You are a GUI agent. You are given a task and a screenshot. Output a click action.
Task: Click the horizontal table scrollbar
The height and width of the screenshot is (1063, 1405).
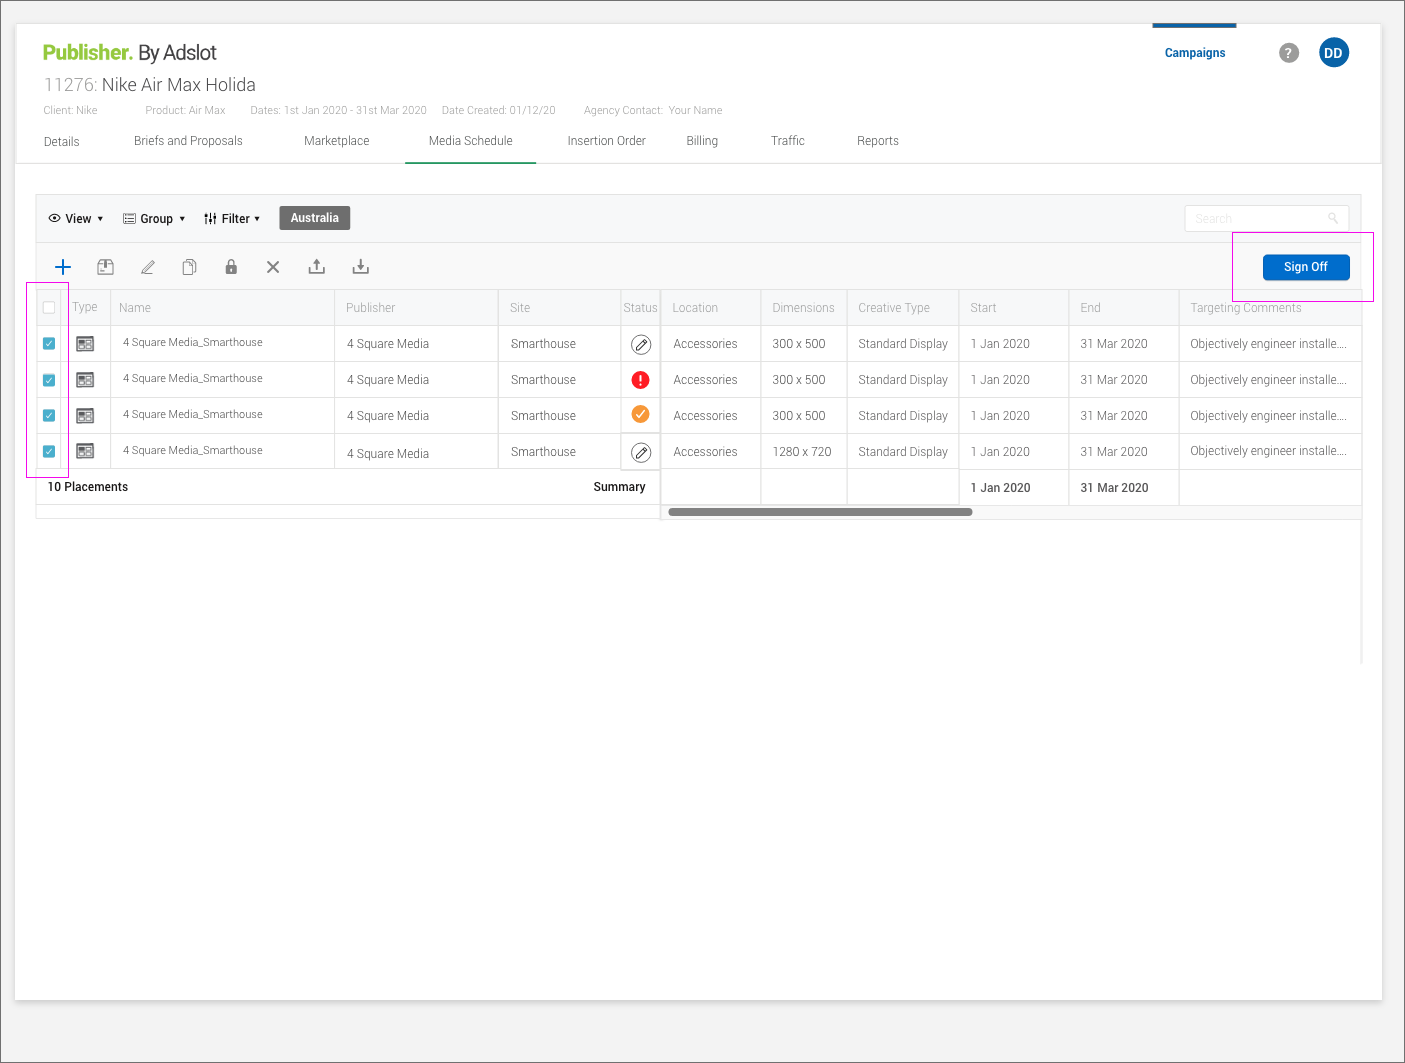click(820, 512)
